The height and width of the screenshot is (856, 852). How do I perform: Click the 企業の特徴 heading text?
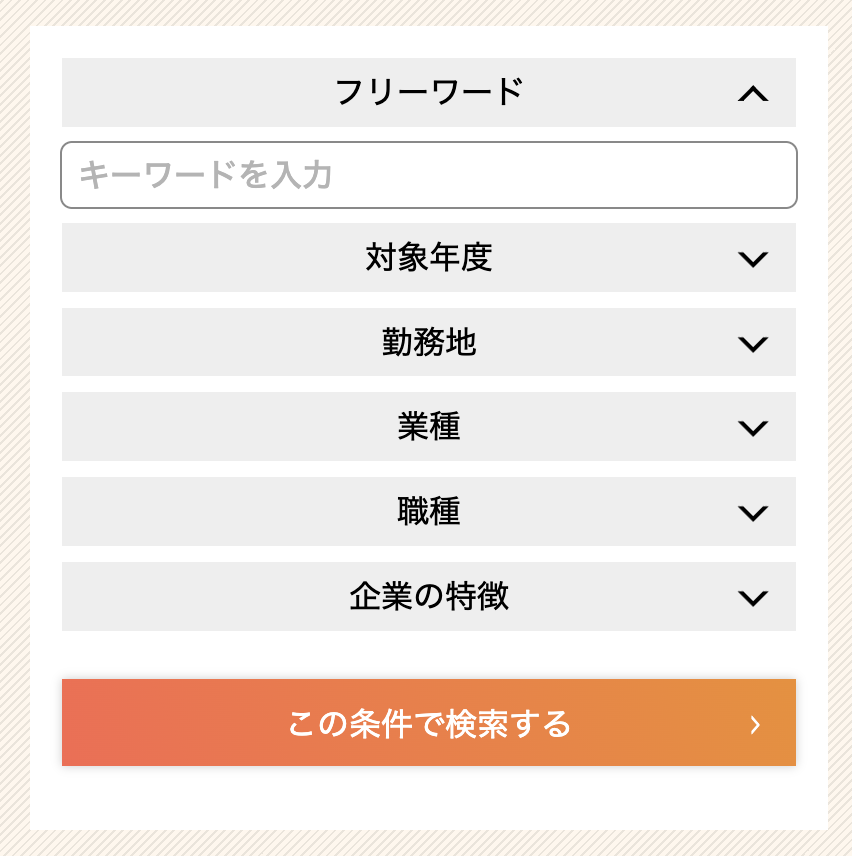pos(428,597)
